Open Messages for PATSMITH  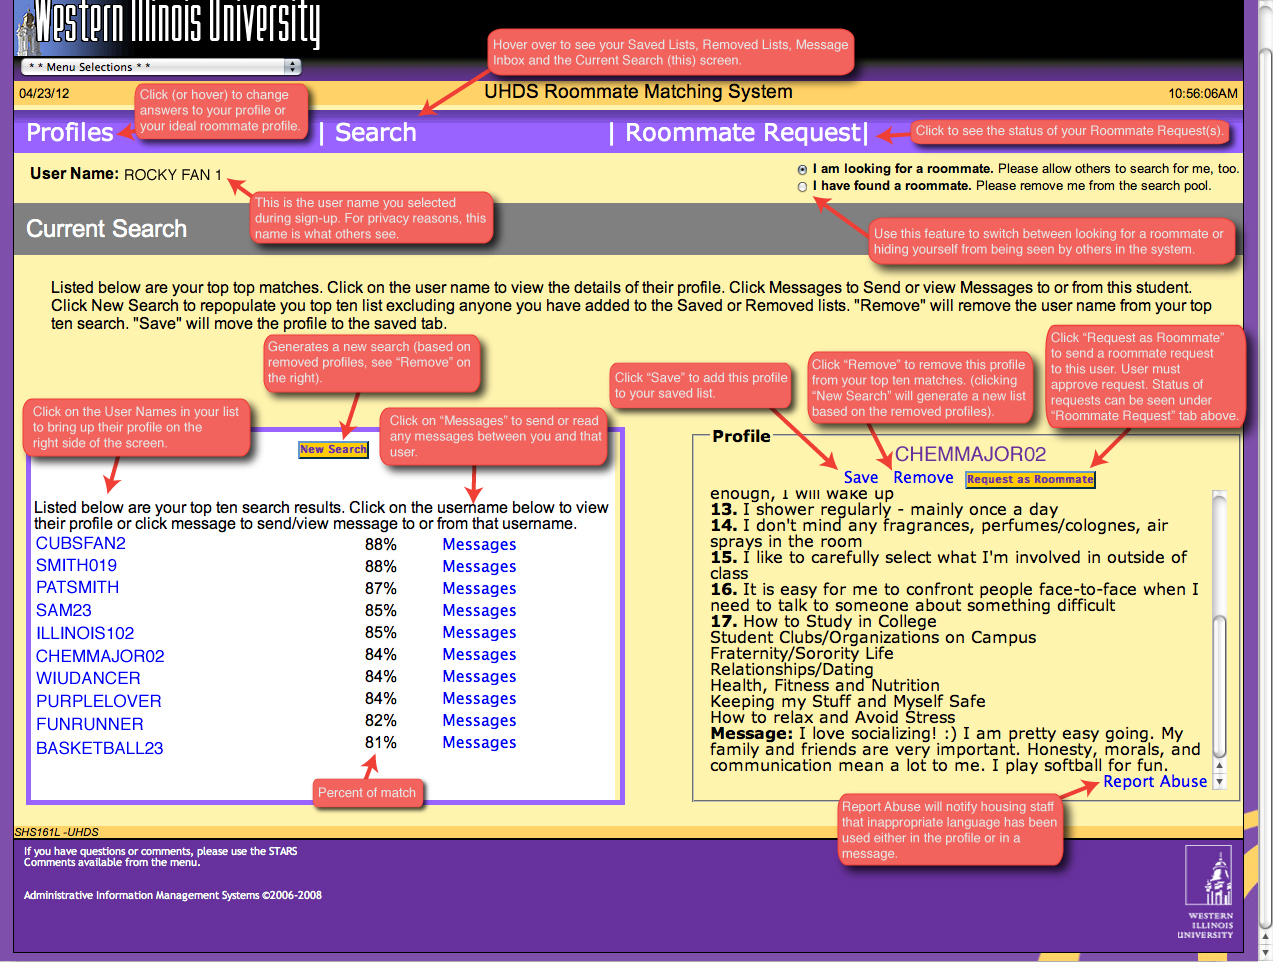coord(479,589)
